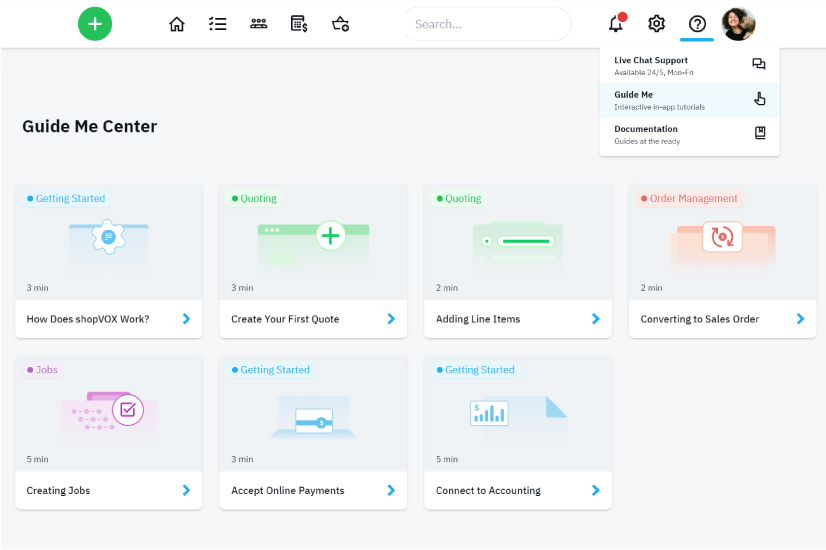Start the Create Your First Quote guide

pos(313,319)
